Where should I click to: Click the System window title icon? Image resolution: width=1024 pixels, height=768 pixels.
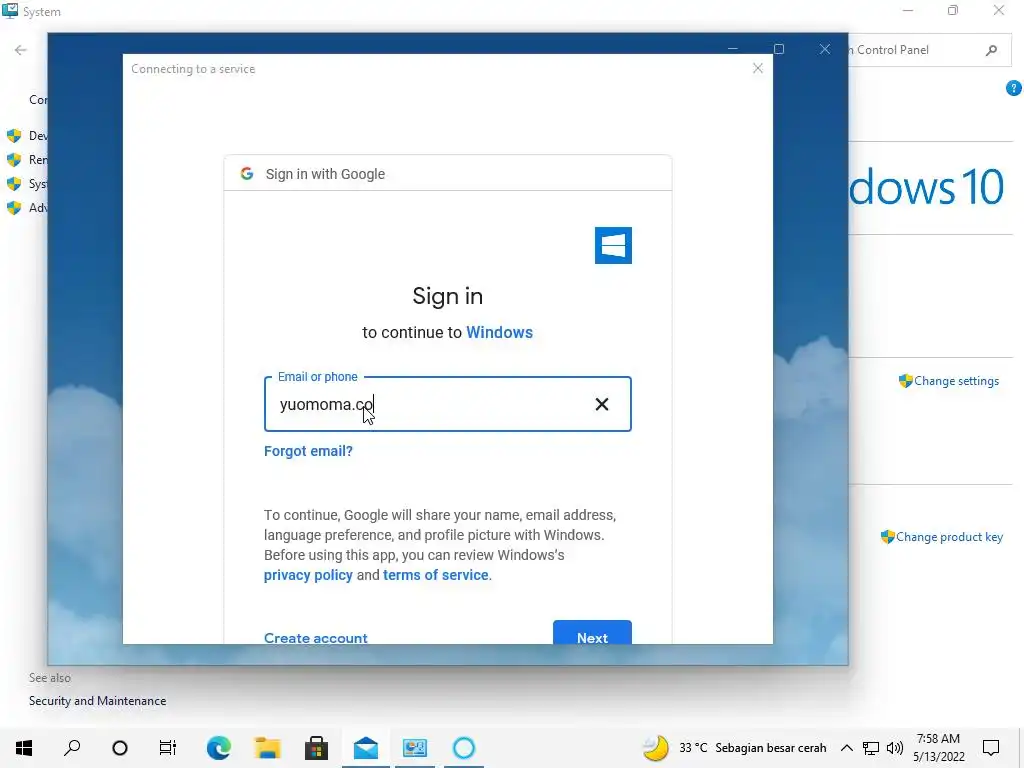[10, 10]
